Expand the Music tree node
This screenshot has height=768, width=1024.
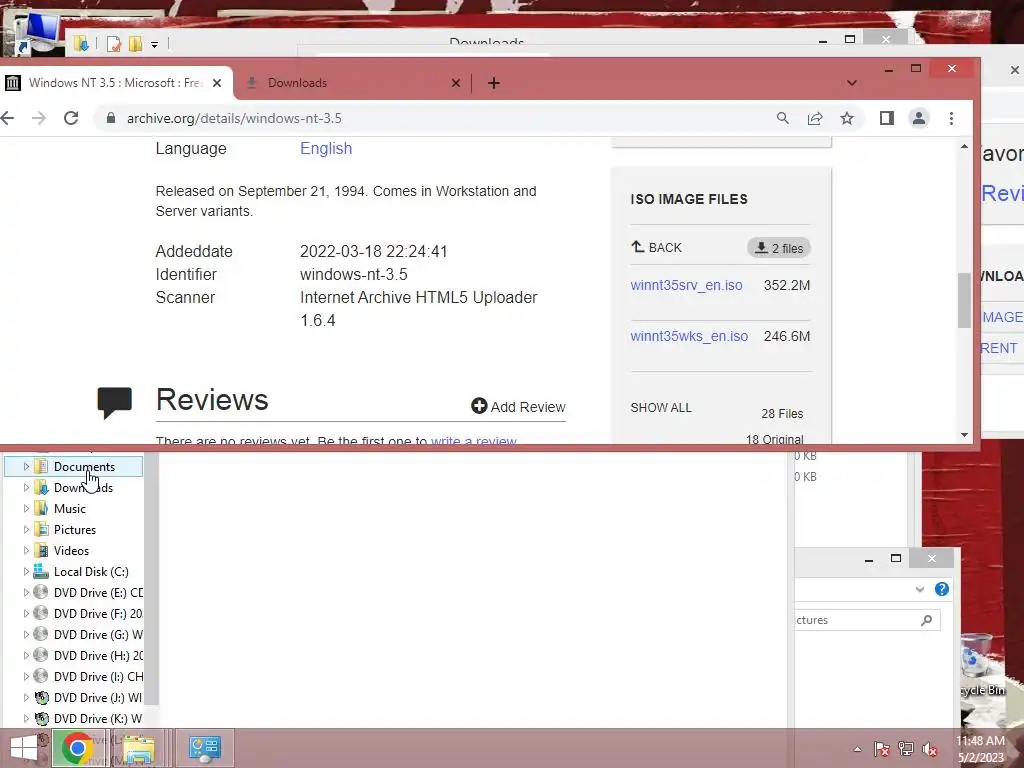(26, 509)
